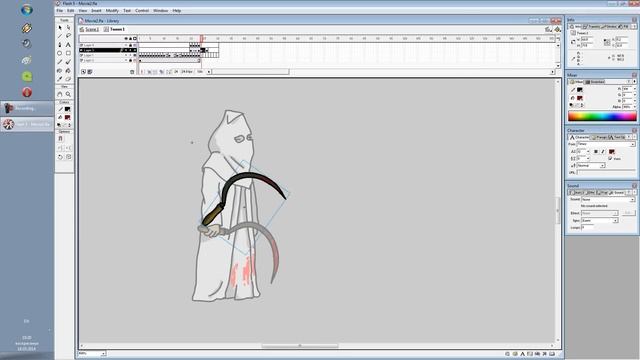Toggle the lock on the topmost layer
This screenshot has width=640, height=360.
(131, 45)
